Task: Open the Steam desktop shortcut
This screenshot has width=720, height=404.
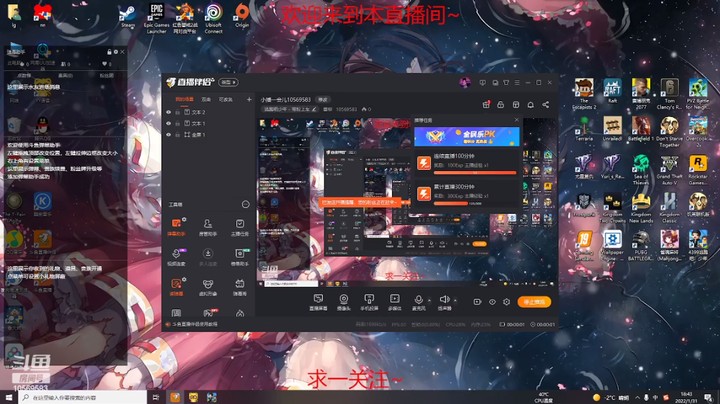Action: pos(127,16)
